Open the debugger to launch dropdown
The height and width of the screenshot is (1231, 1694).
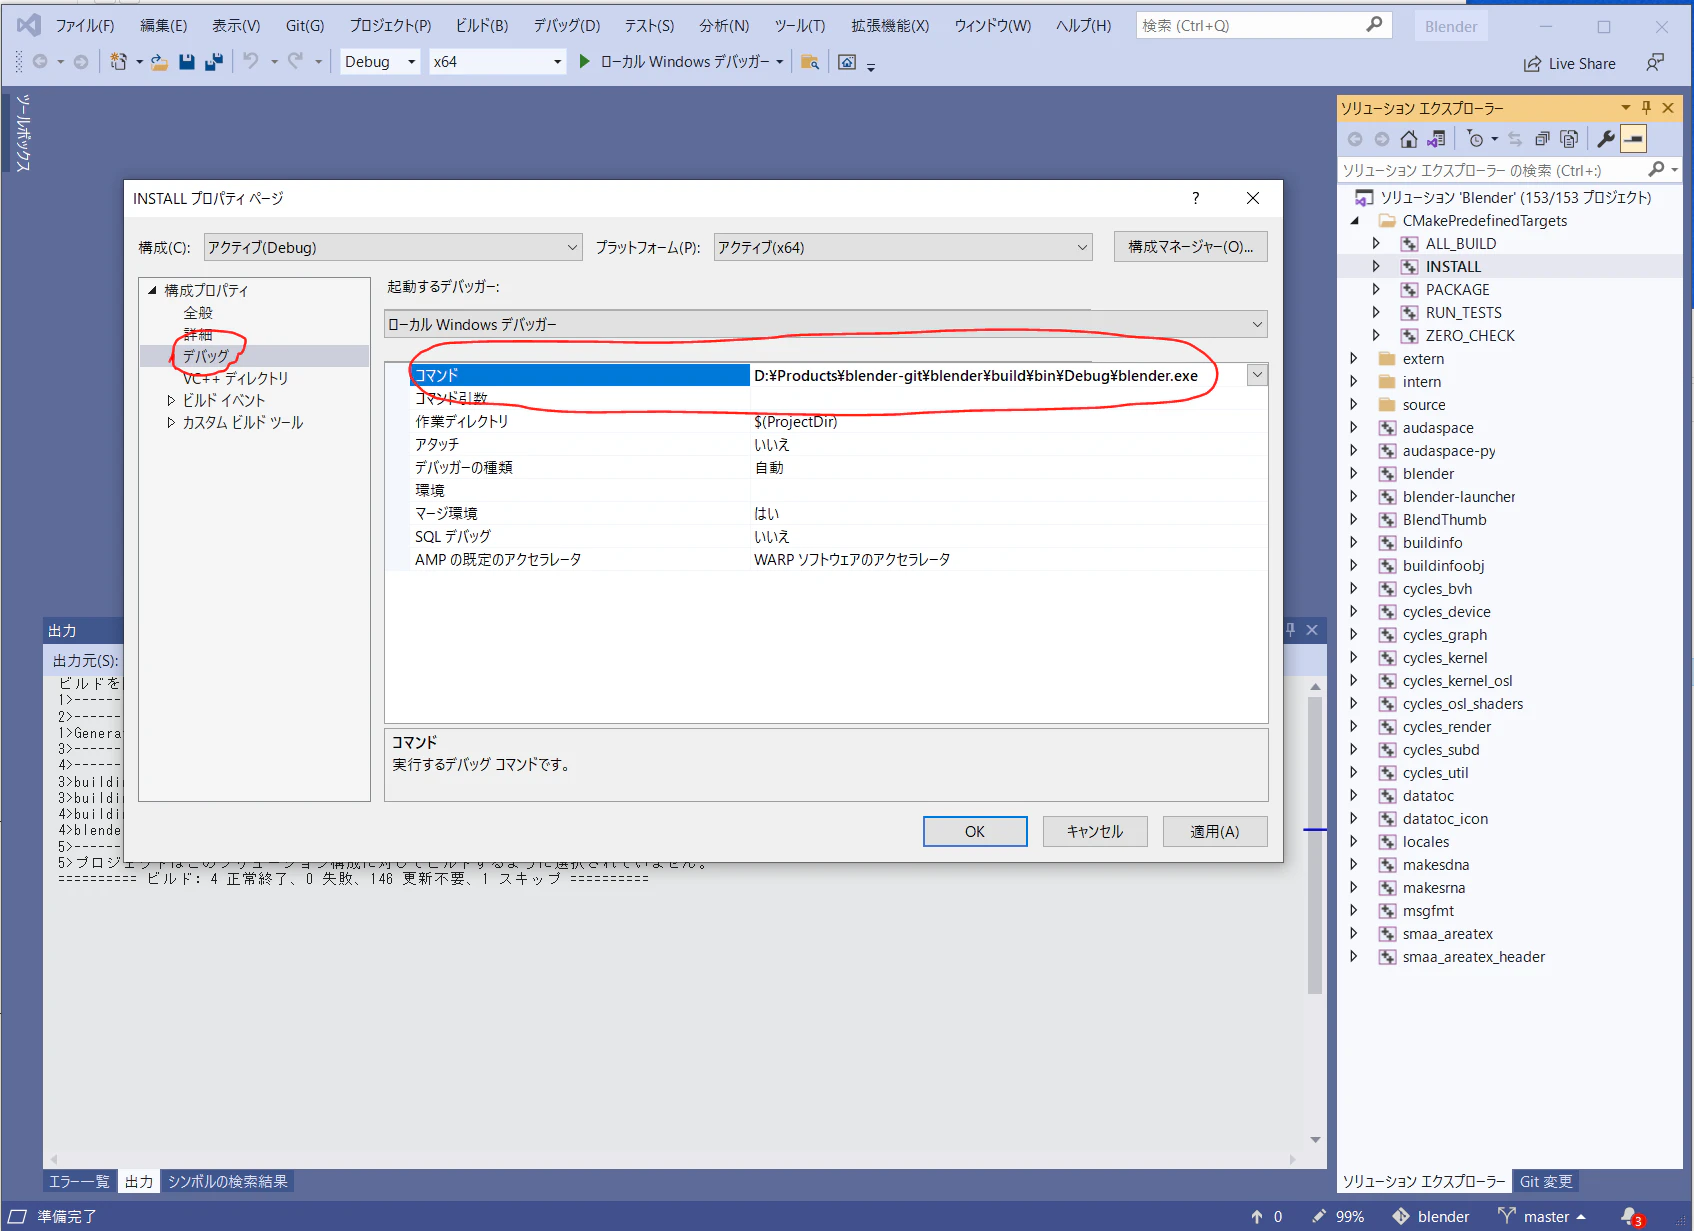[x=826, y=324]
